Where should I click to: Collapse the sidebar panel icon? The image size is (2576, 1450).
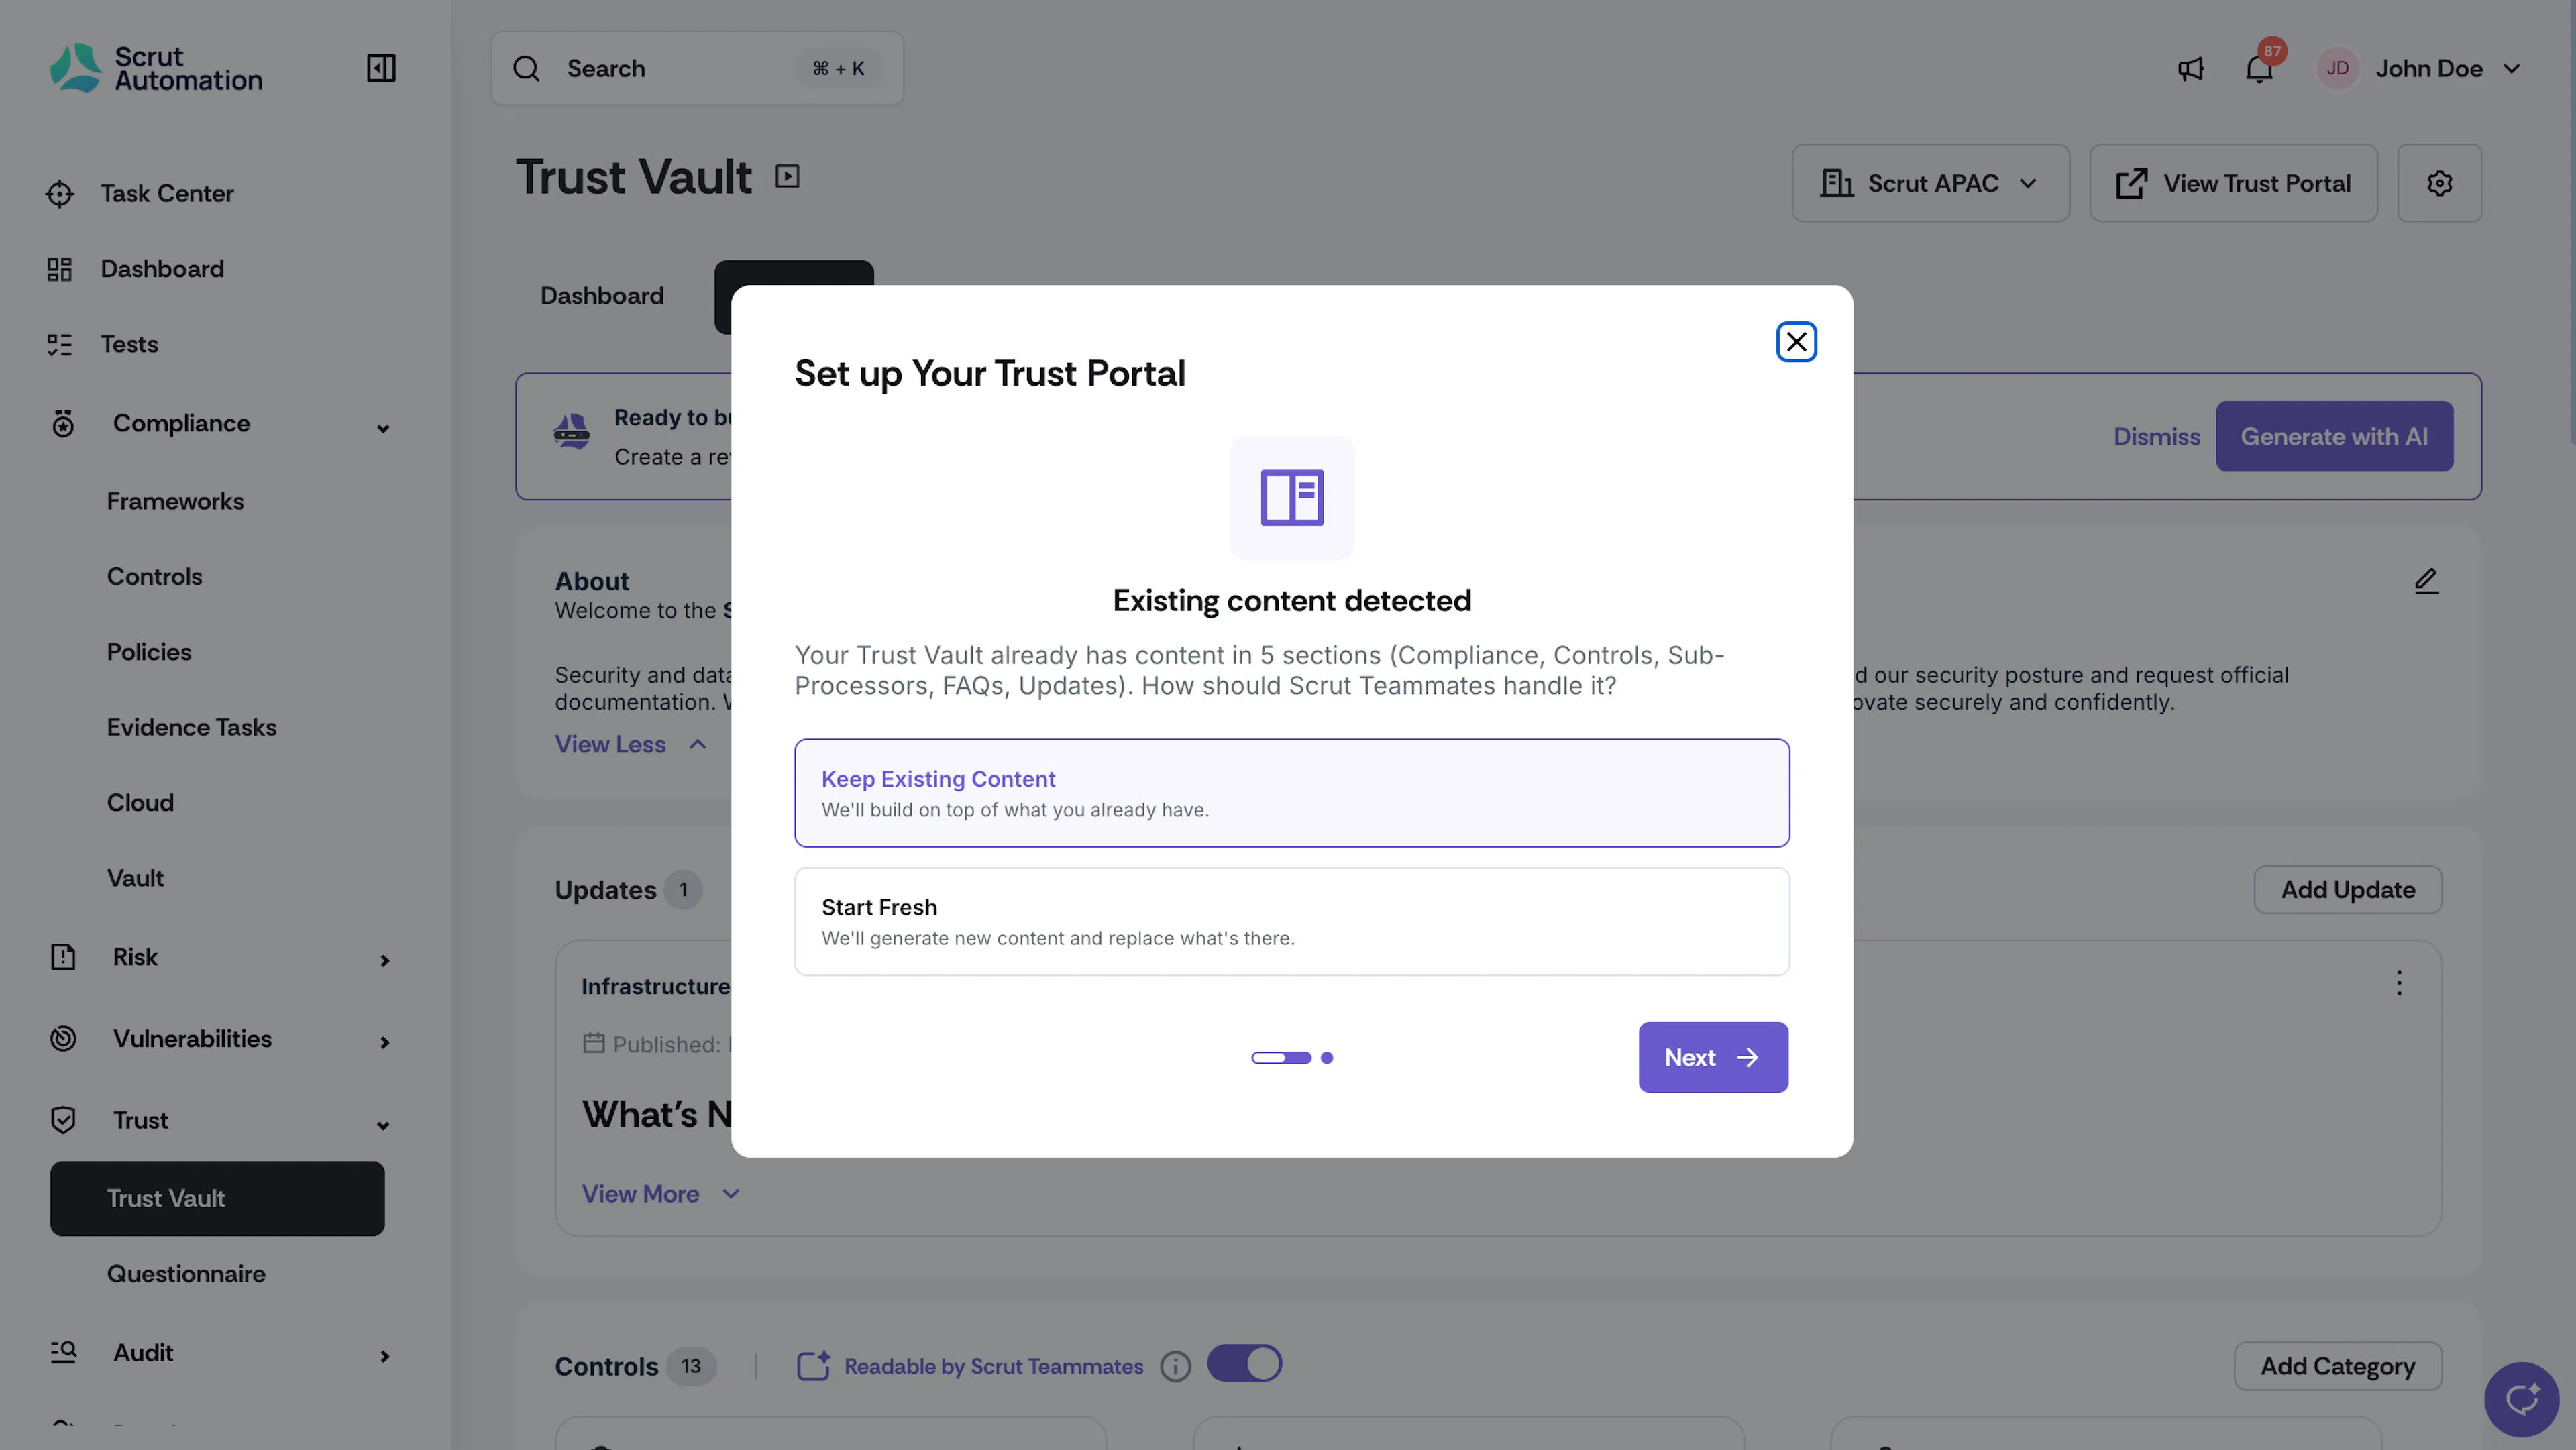pos(381,68)
